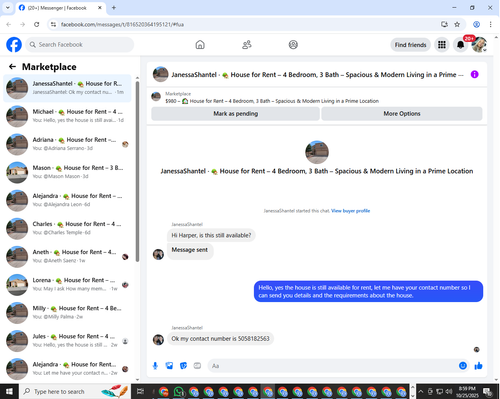Focus the Search Facebook field
The width and height of the screenshot is (500, 399).
coord(80,45)
